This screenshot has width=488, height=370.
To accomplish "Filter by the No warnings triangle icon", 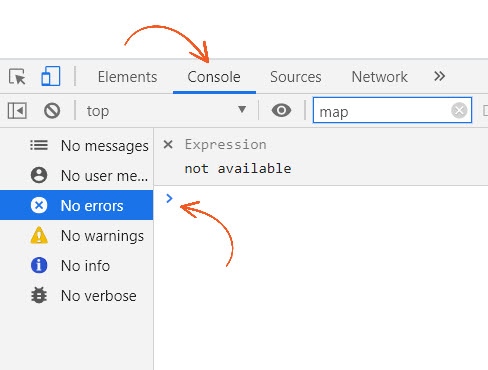I will tap(39, 235).
